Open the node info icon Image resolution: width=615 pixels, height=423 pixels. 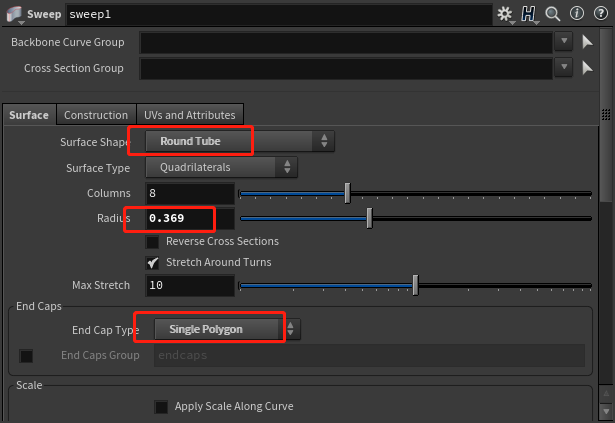(577, 13)
